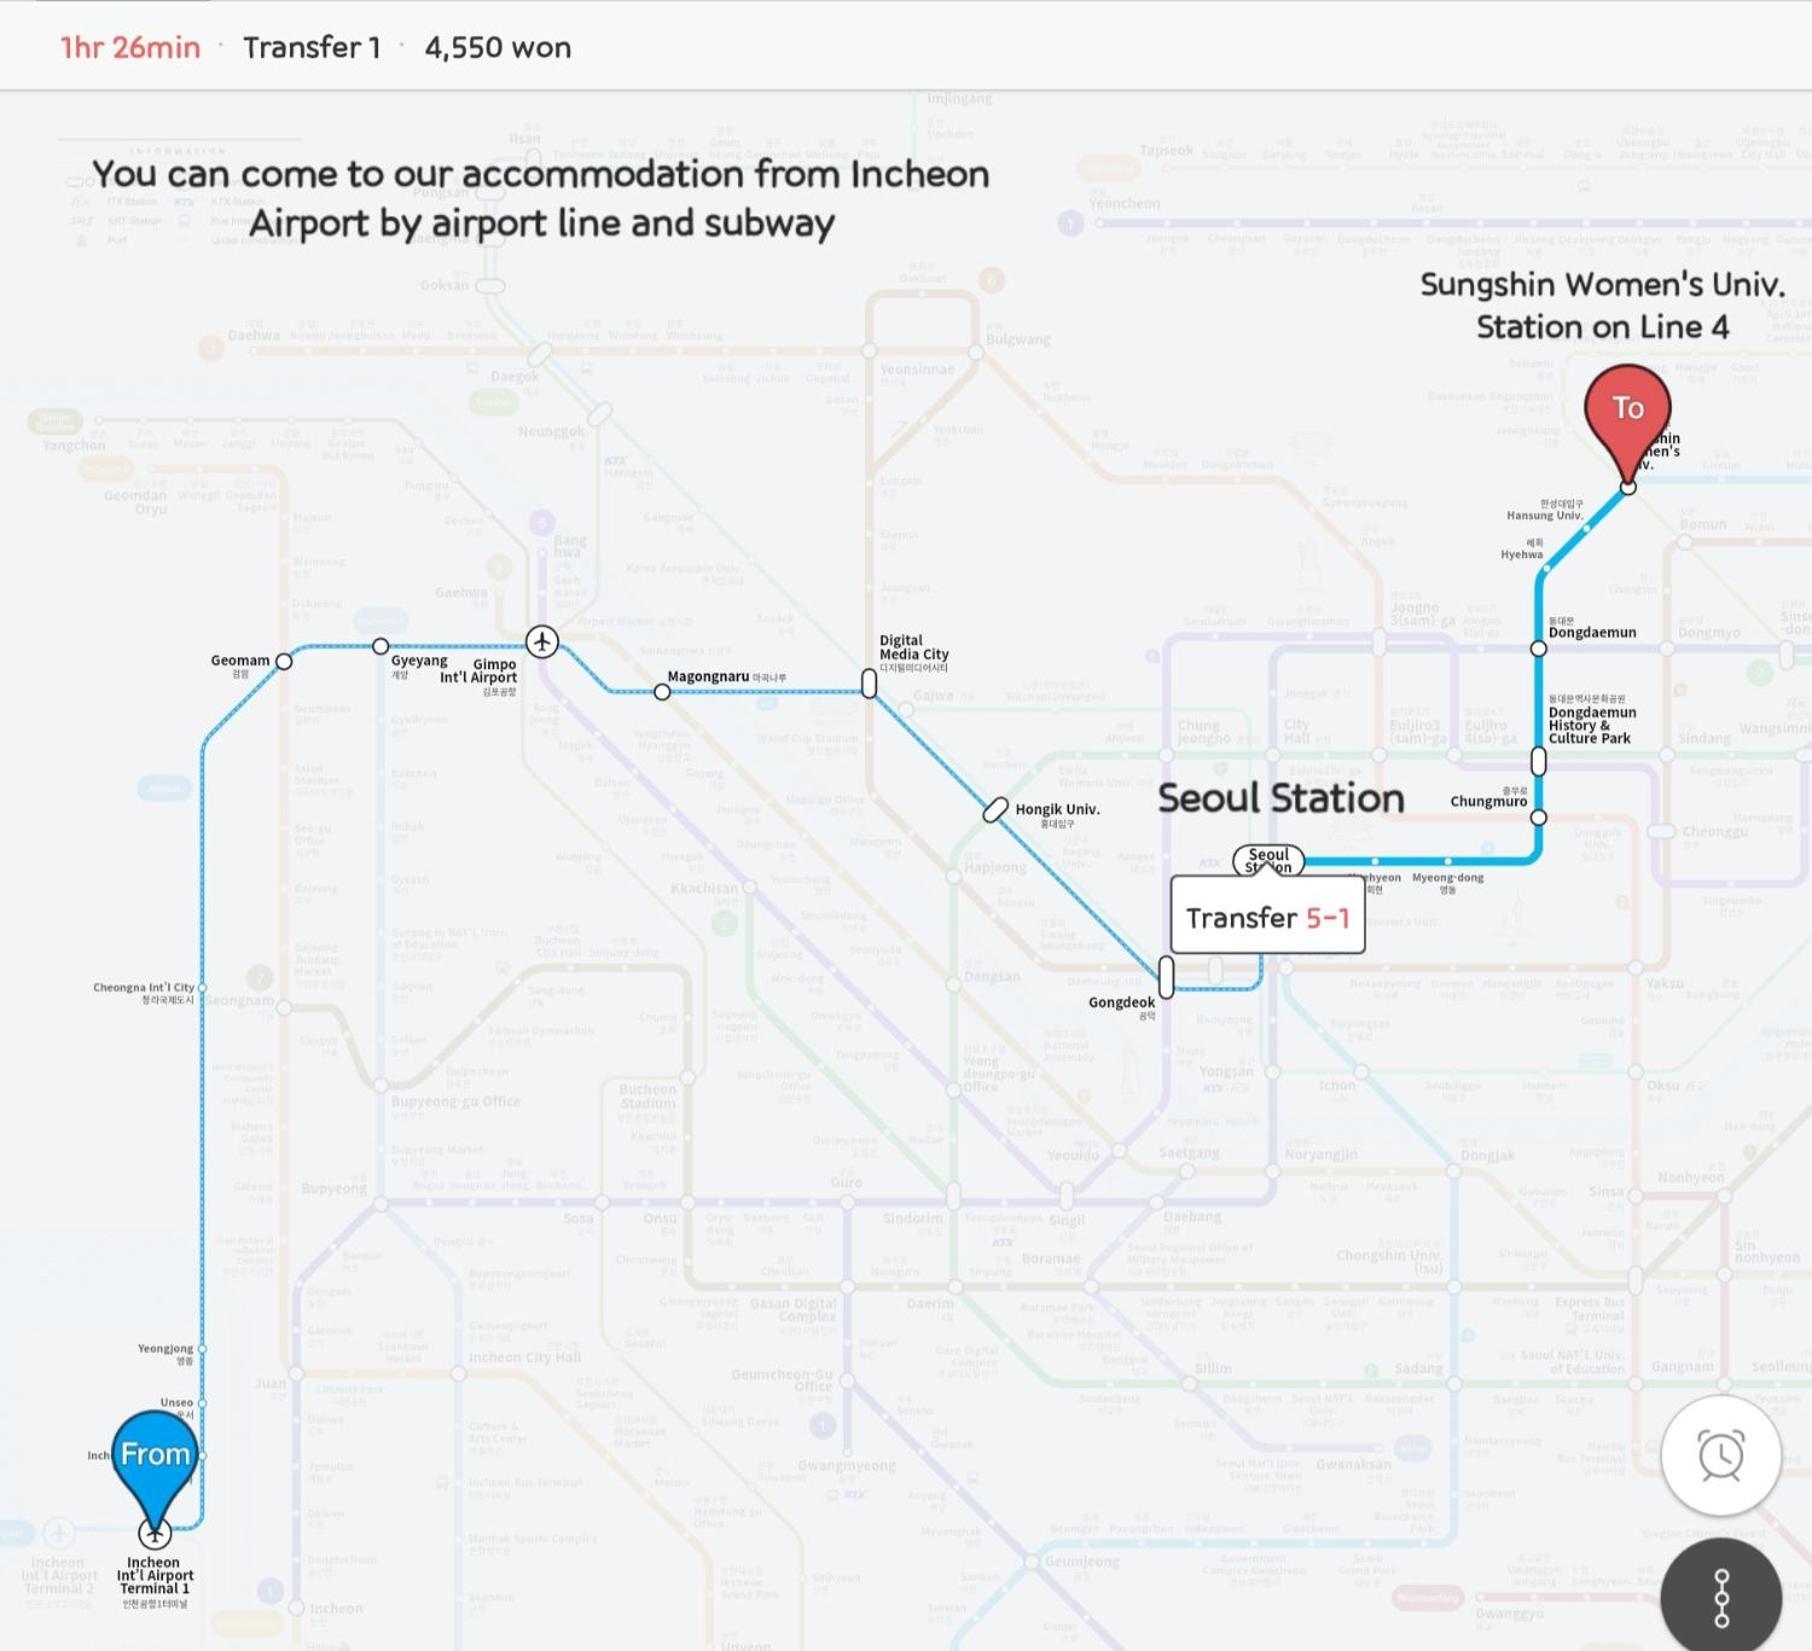Tap the faded Gangnam station label

point(1682,1366)
